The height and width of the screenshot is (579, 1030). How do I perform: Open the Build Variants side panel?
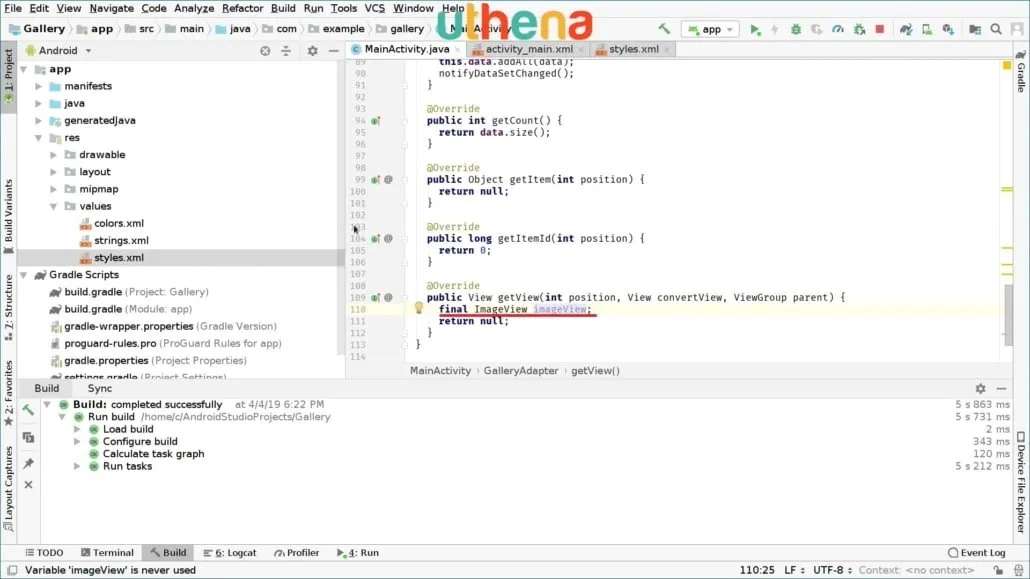coord(9,216)
